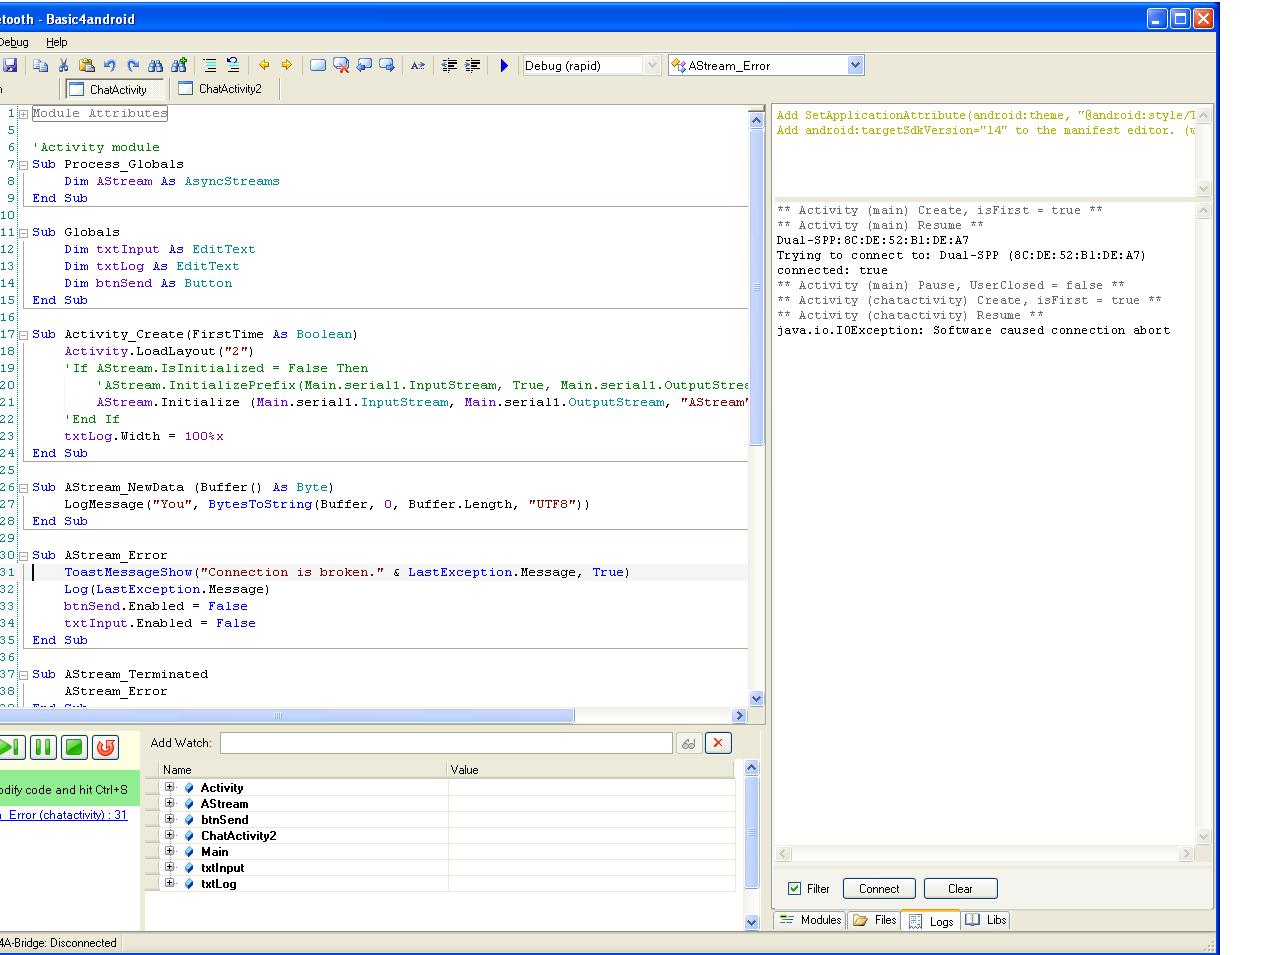Go to previous bookmark icon

tap(364, 65)
